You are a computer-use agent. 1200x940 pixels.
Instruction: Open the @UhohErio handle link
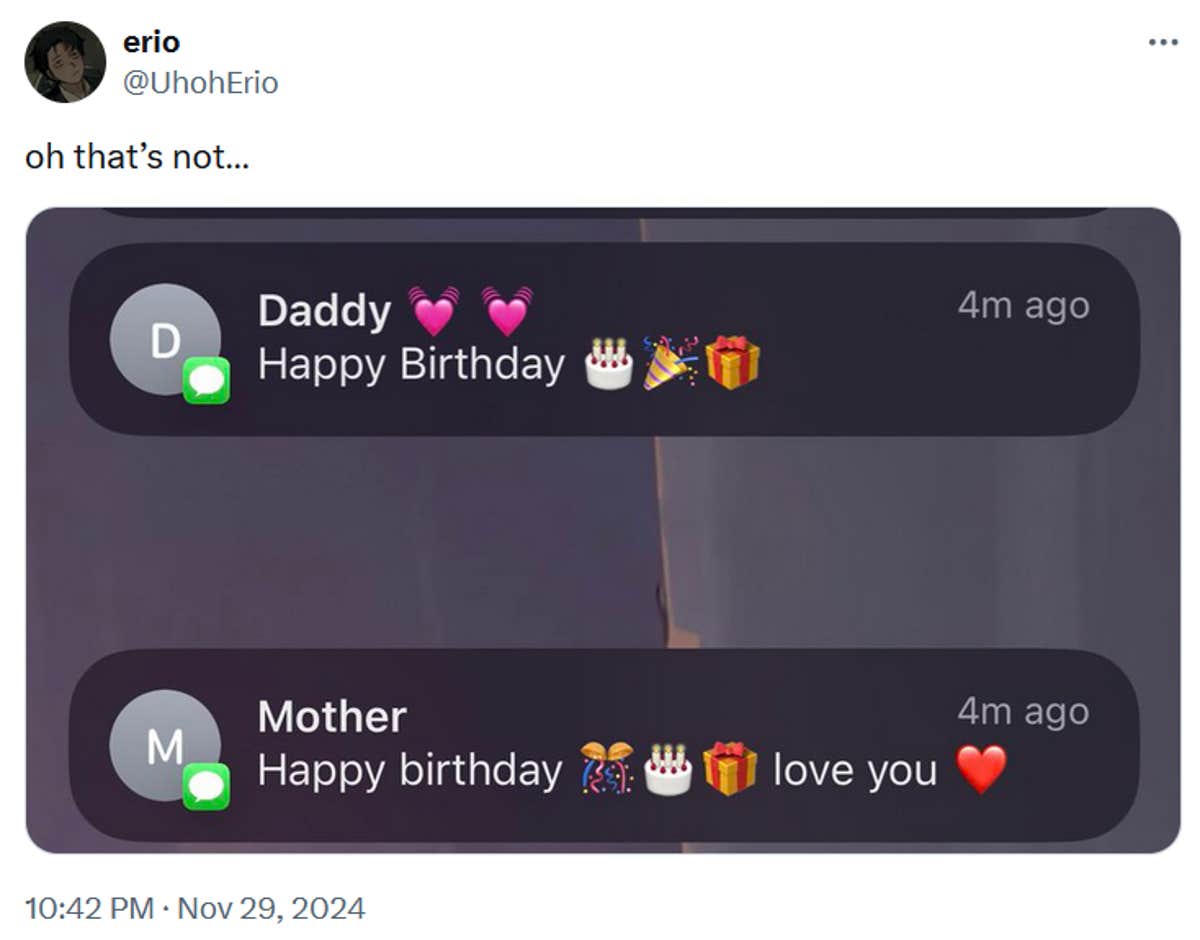click(x=200, y=82)
